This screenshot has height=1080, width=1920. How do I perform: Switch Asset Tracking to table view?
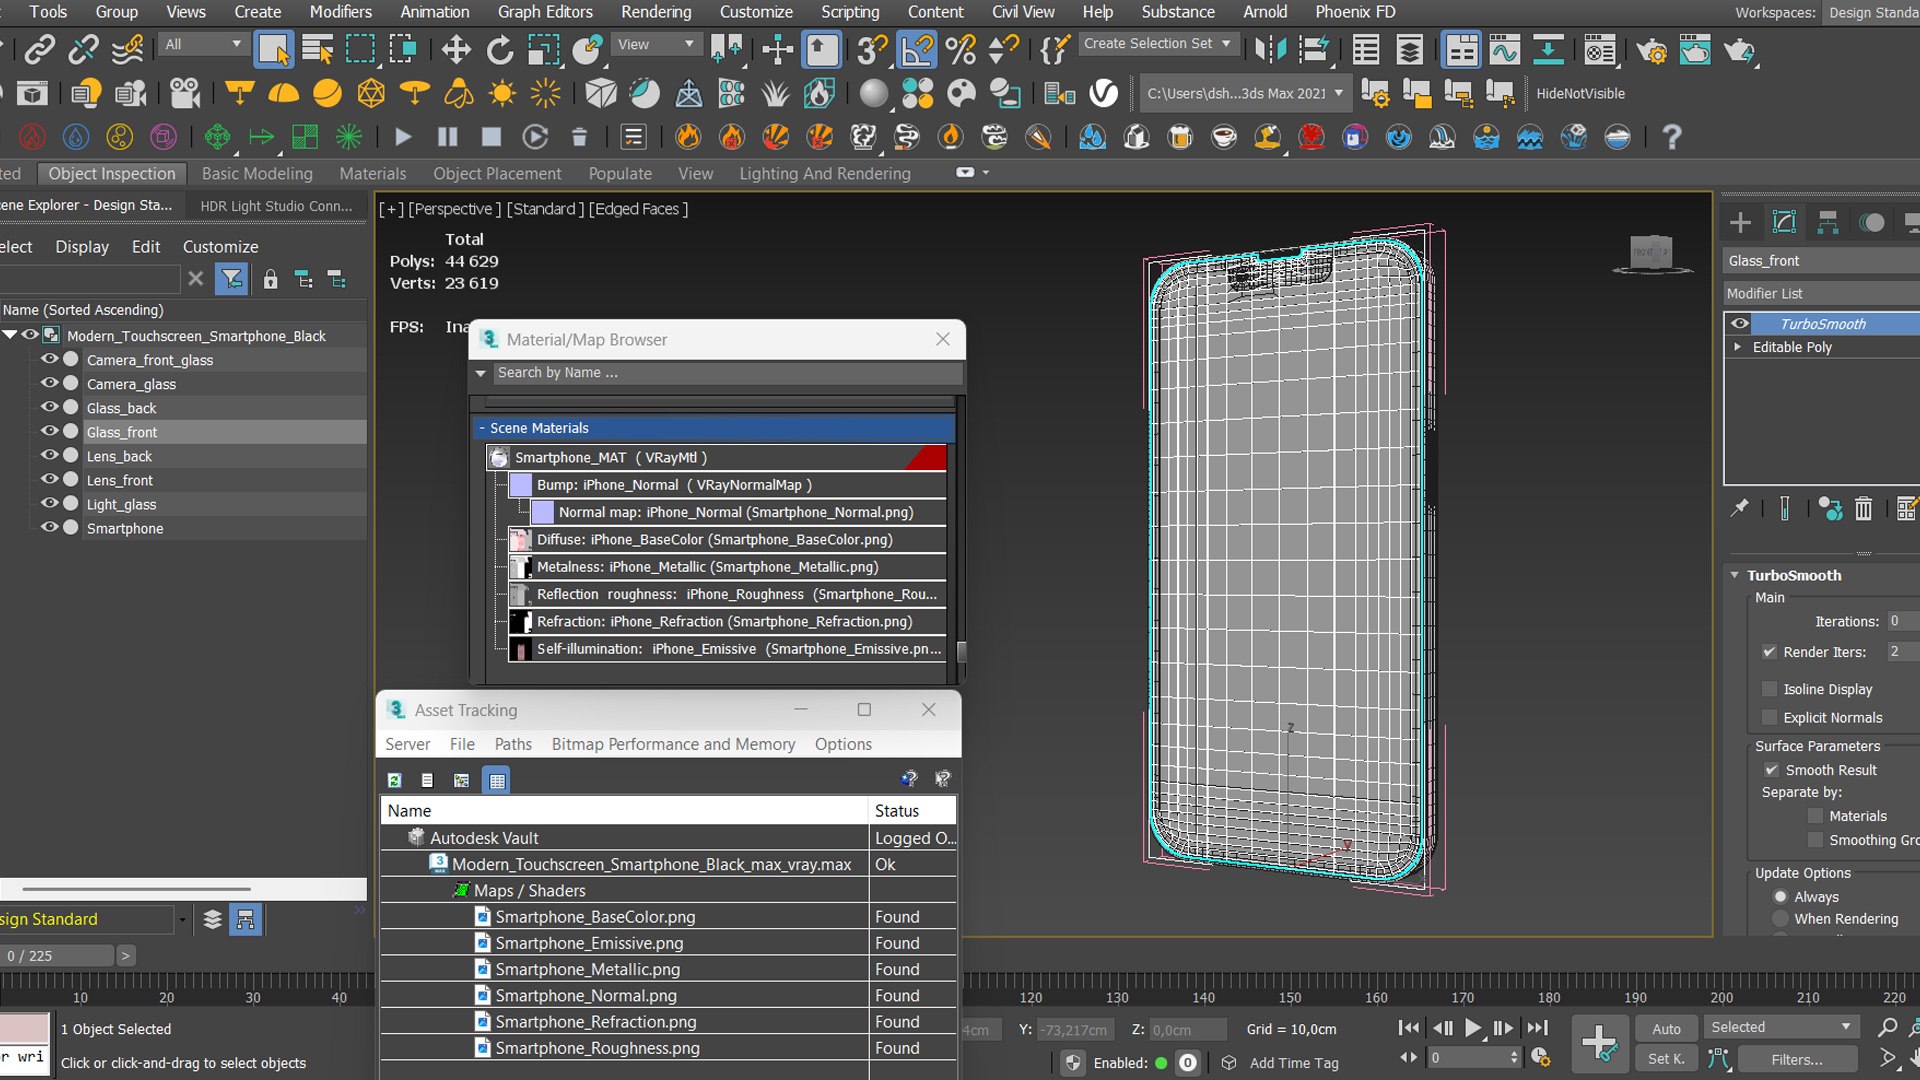[x=497, y=780]
